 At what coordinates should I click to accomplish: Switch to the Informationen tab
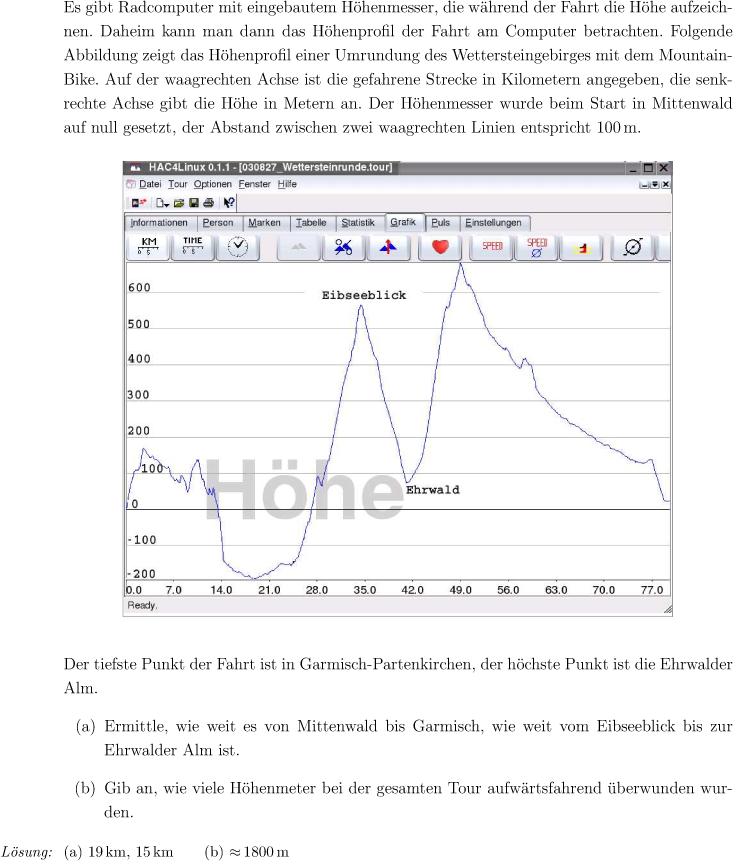tap(159, 223)
